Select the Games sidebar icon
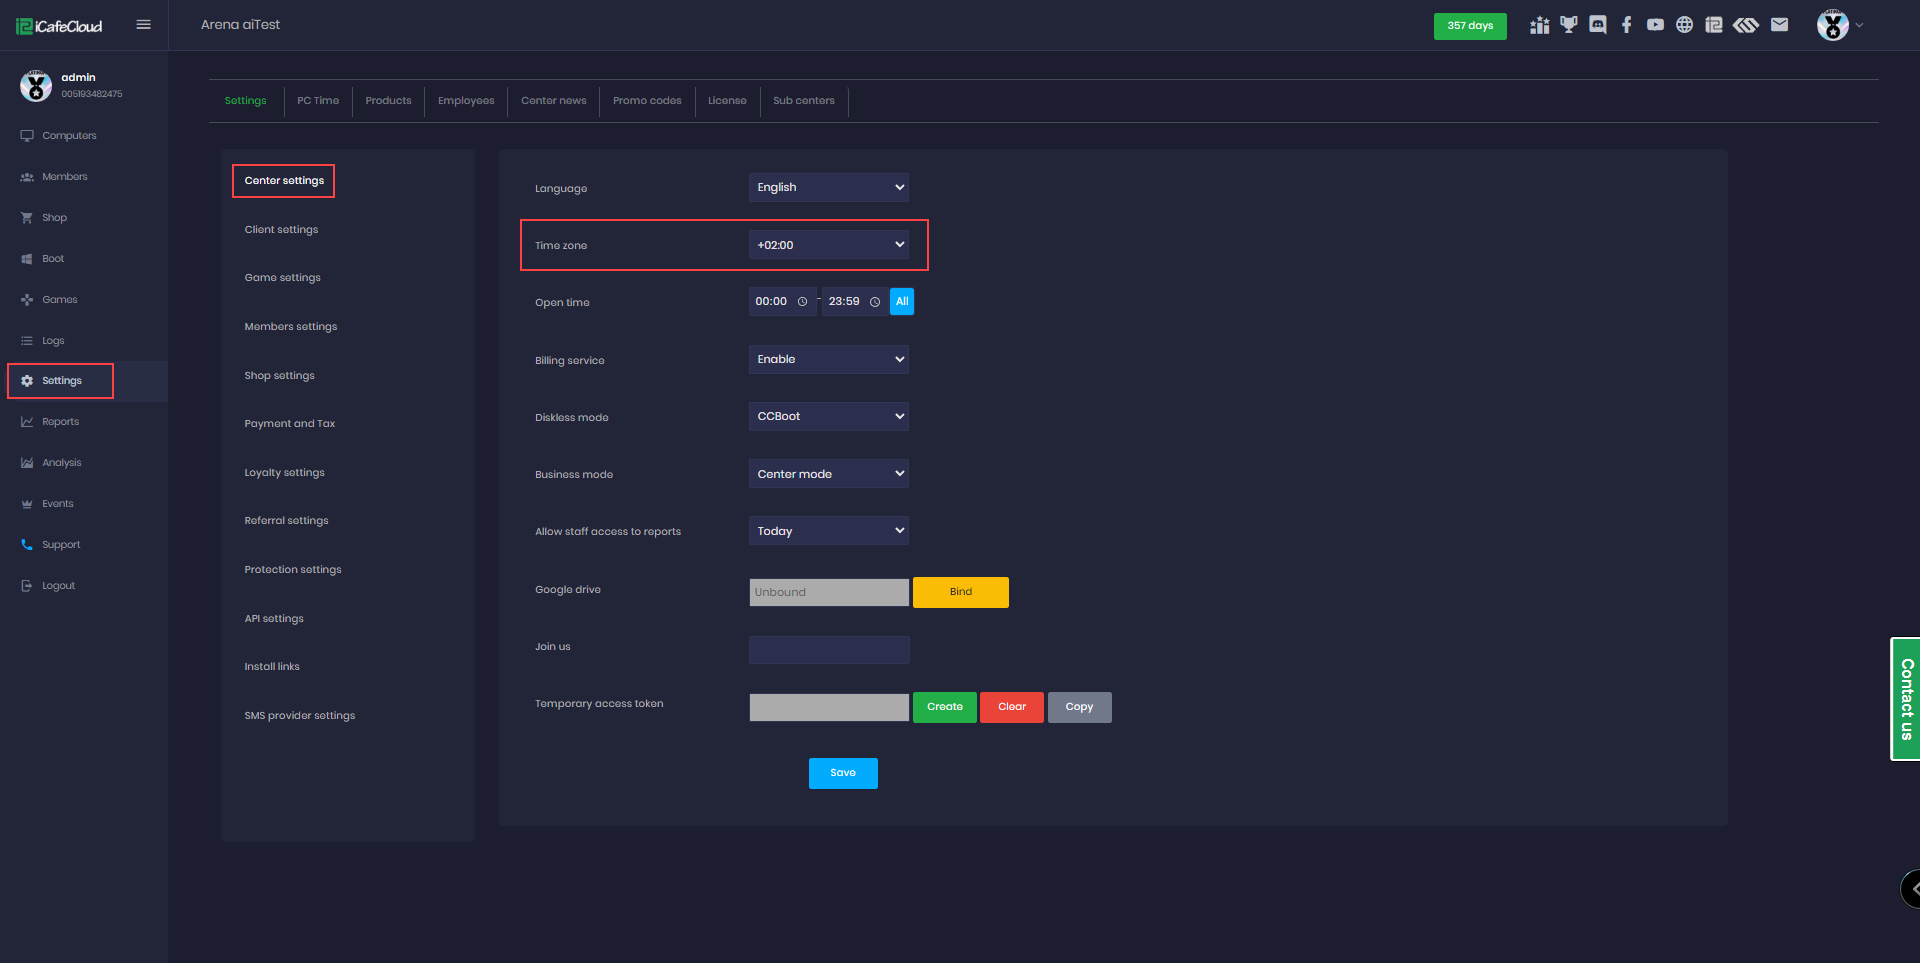Image resolution: width=1920 pixels, height=963 pixels. pyautogui.click(x=27, y=299)
